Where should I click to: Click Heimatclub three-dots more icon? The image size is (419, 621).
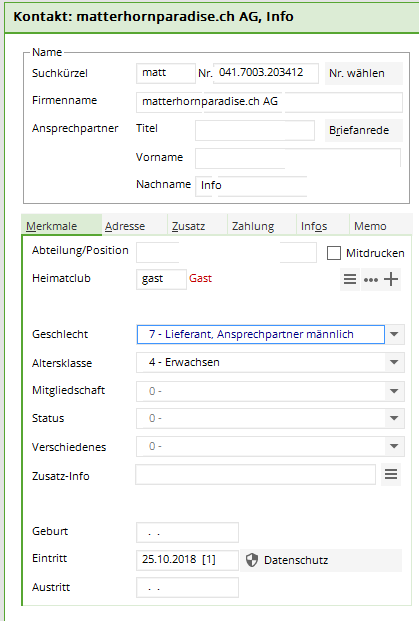(x=371, y=280)
